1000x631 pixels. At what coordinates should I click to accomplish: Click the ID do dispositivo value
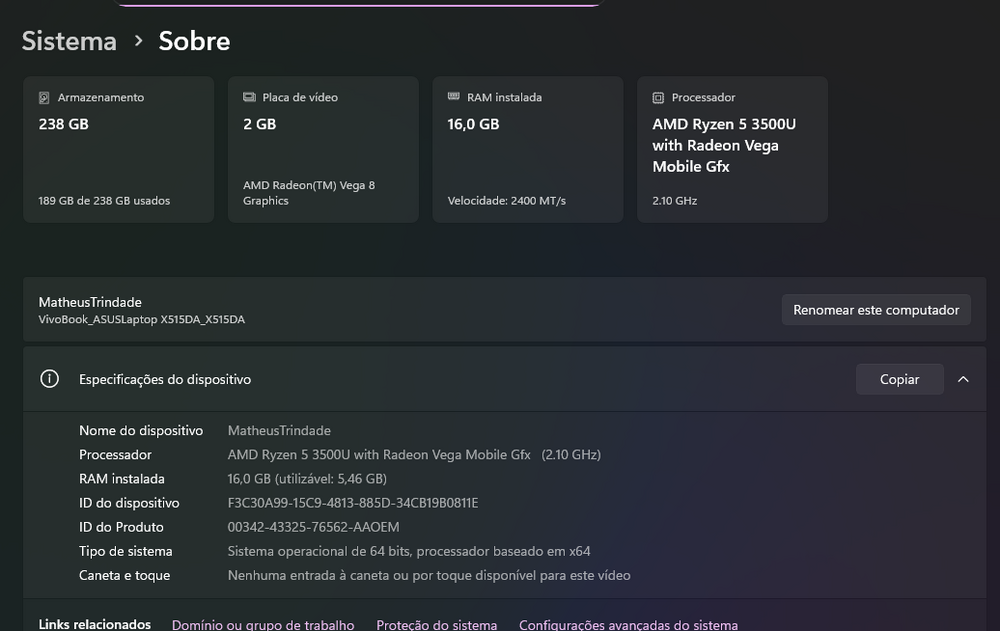pos(353,503)
